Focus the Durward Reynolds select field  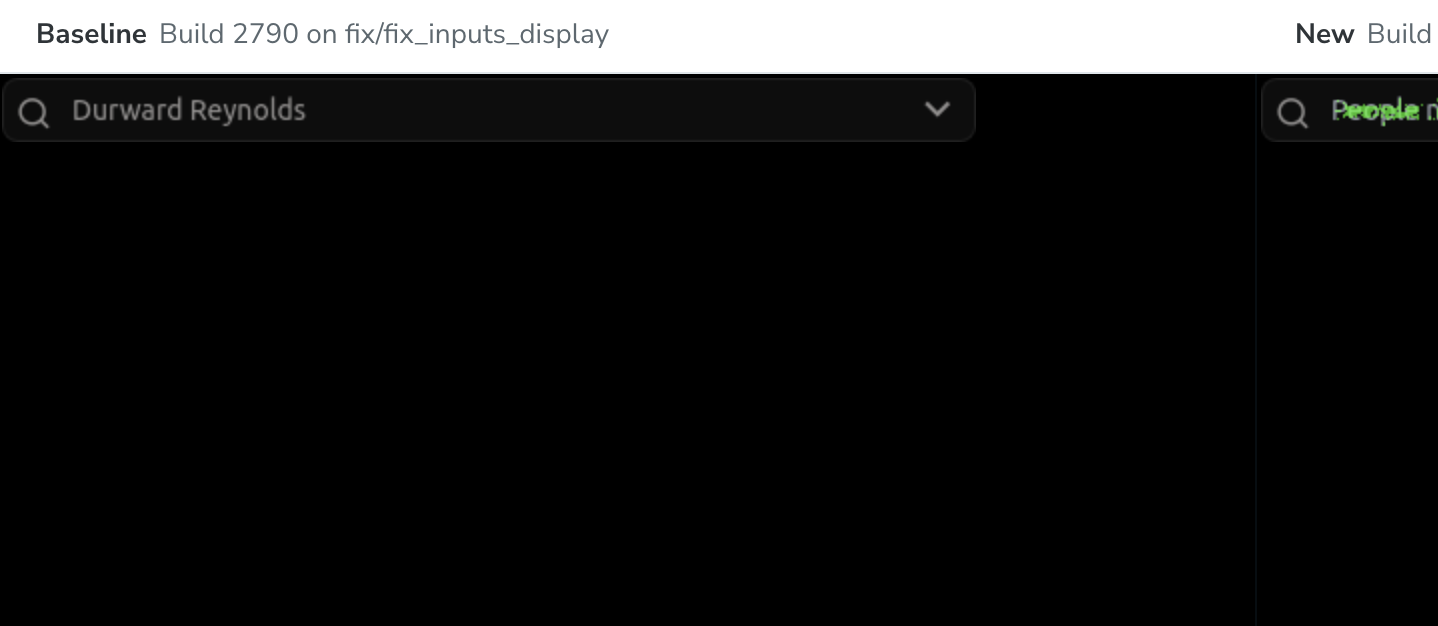point(488,110)
